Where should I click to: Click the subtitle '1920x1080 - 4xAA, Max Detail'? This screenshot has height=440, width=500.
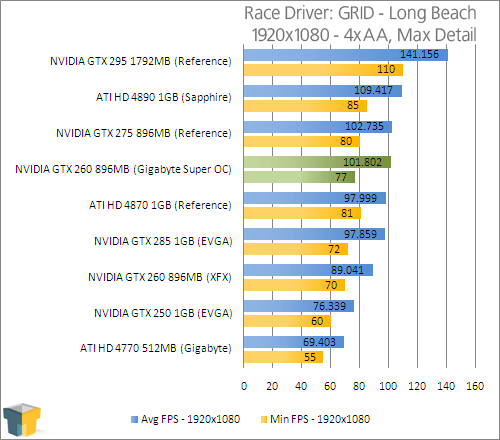[x=364, y=35]
